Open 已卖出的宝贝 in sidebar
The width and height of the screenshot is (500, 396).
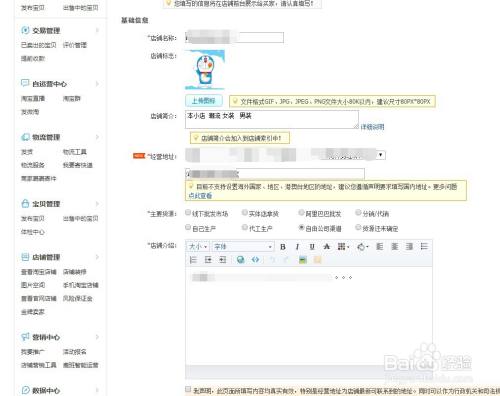point(39,45)
